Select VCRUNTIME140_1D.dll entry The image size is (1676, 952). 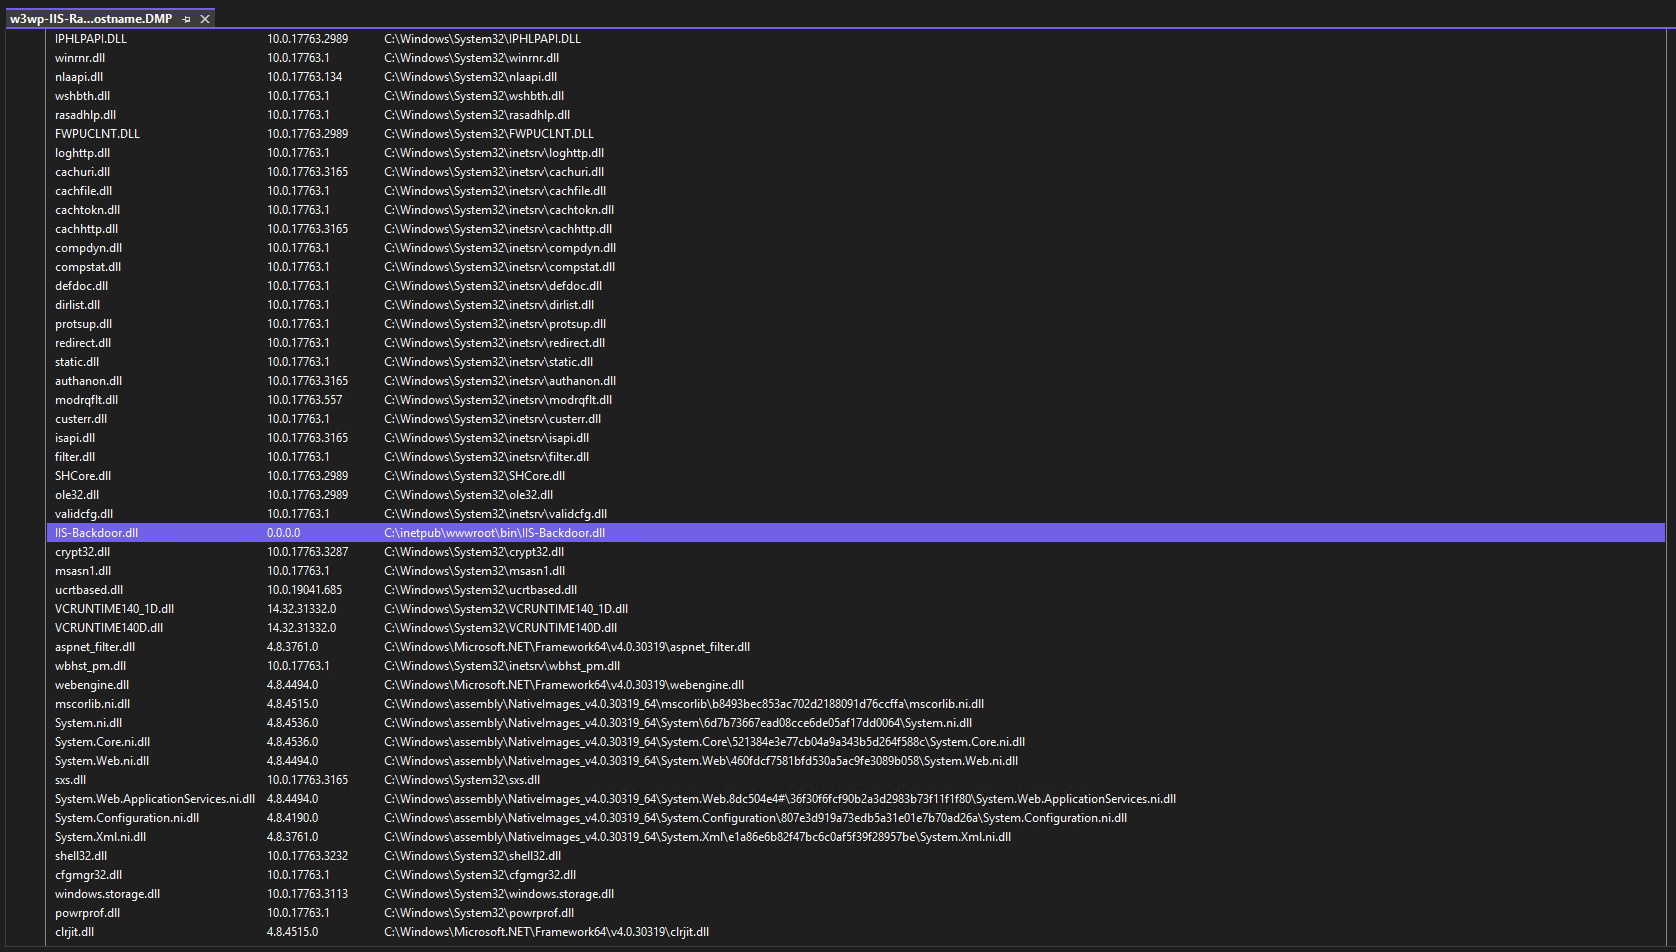856,609
